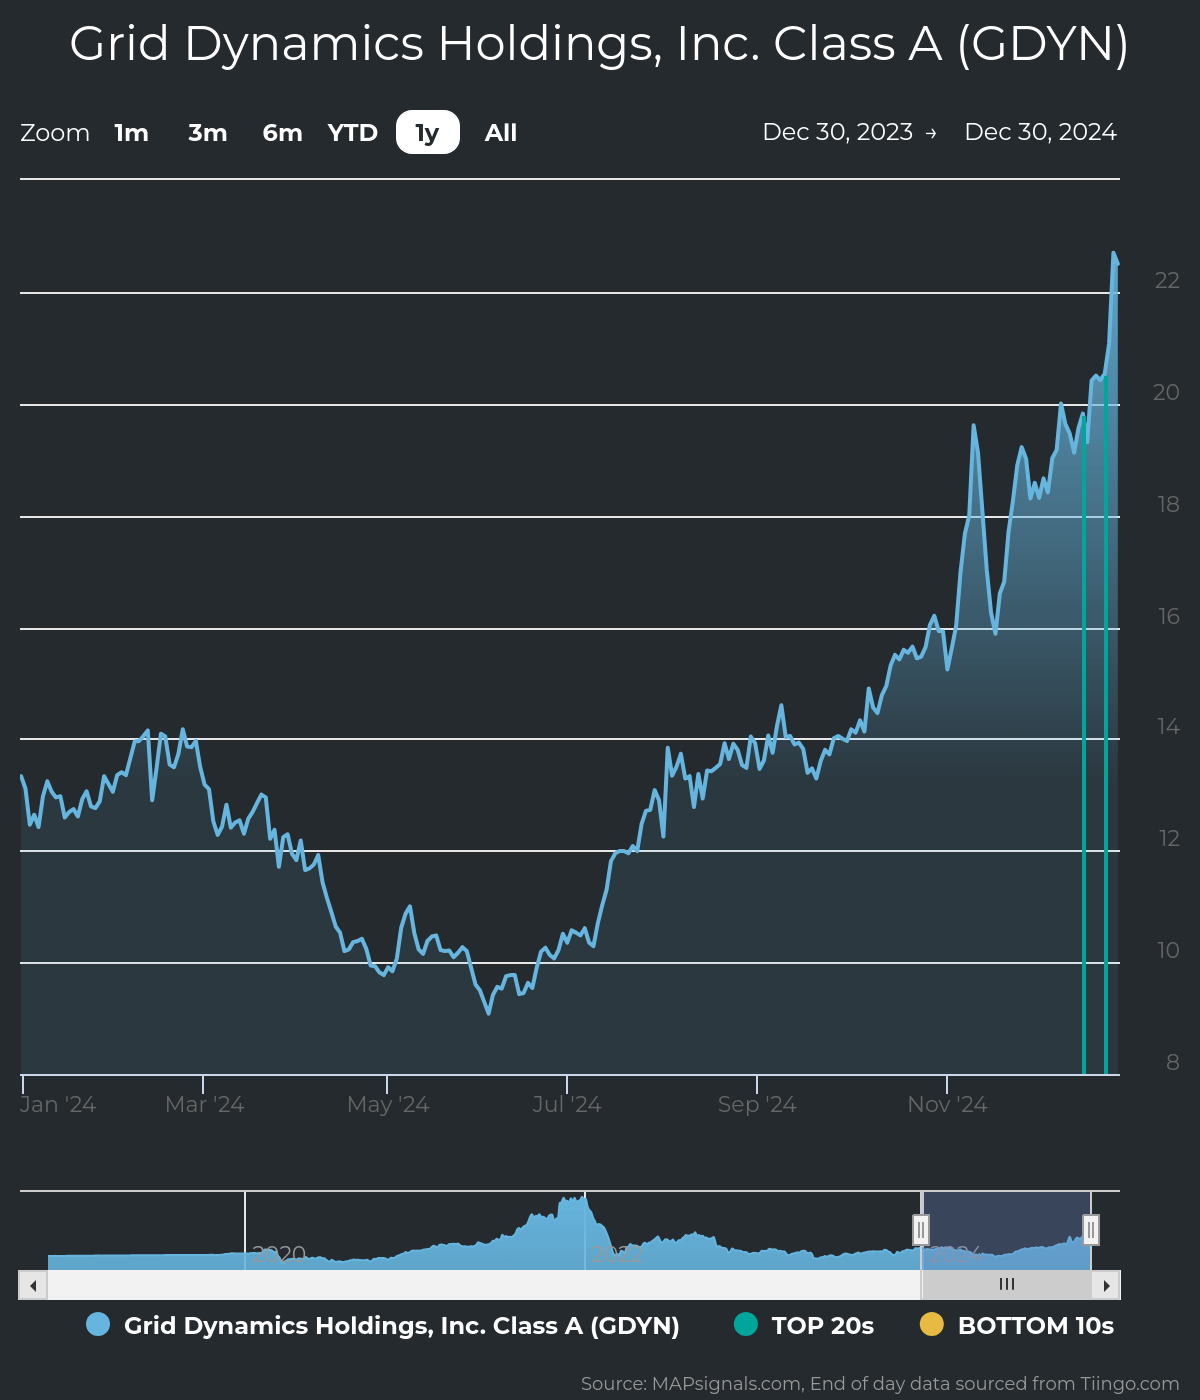
Task: Click the Mar '24 axis label
Action: tap(204, 1104)
